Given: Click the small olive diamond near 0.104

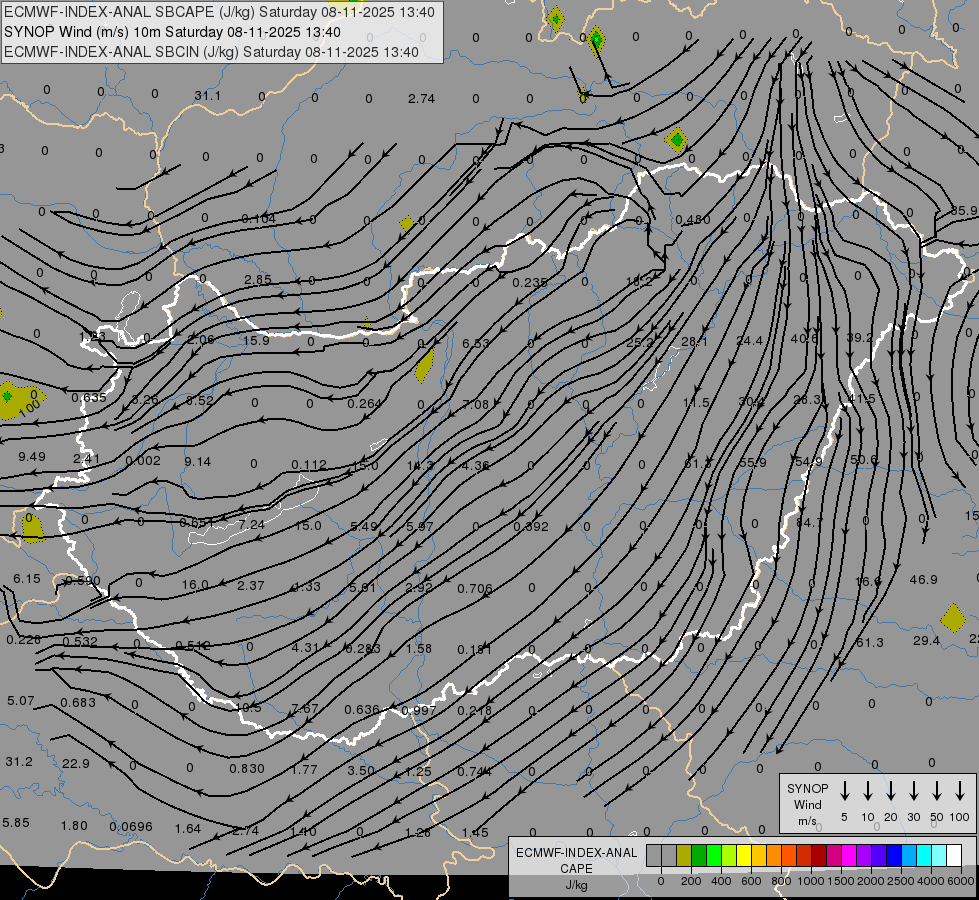Looking at the screenshot, I should [407, 223].
